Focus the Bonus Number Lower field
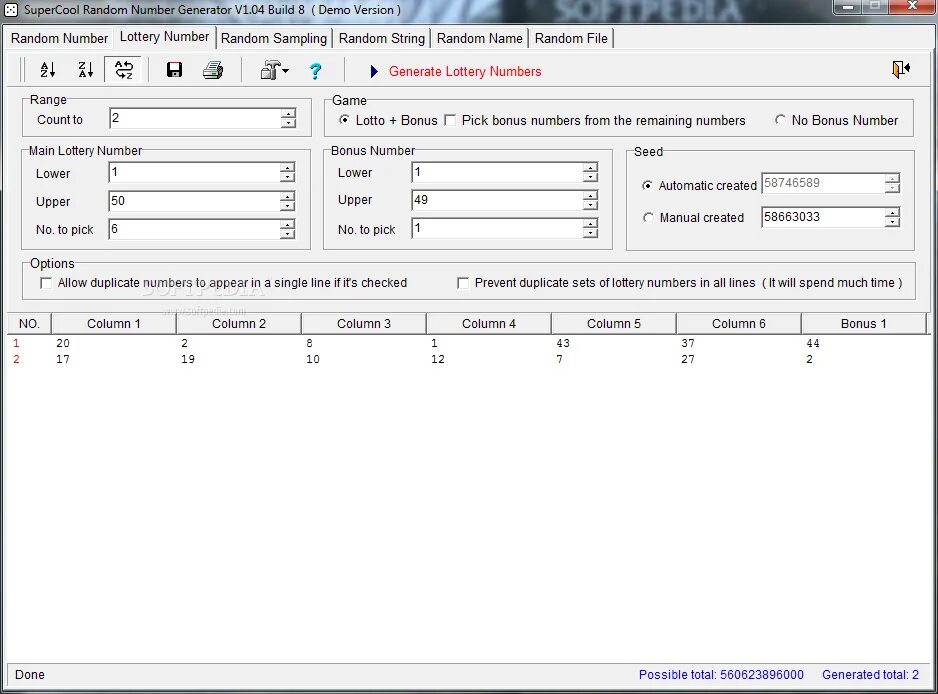The height and width of the screenshot is (694, 938). tap(497, 172)
